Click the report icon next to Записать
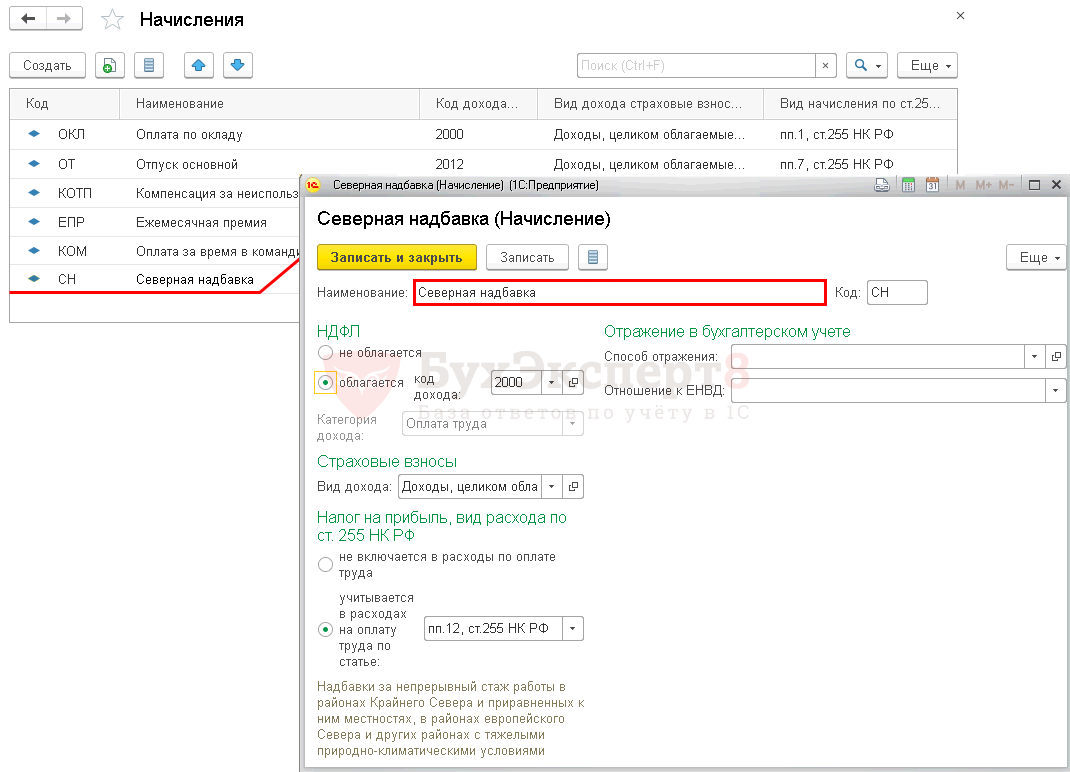1070x772 pixels. coord(592,257)
